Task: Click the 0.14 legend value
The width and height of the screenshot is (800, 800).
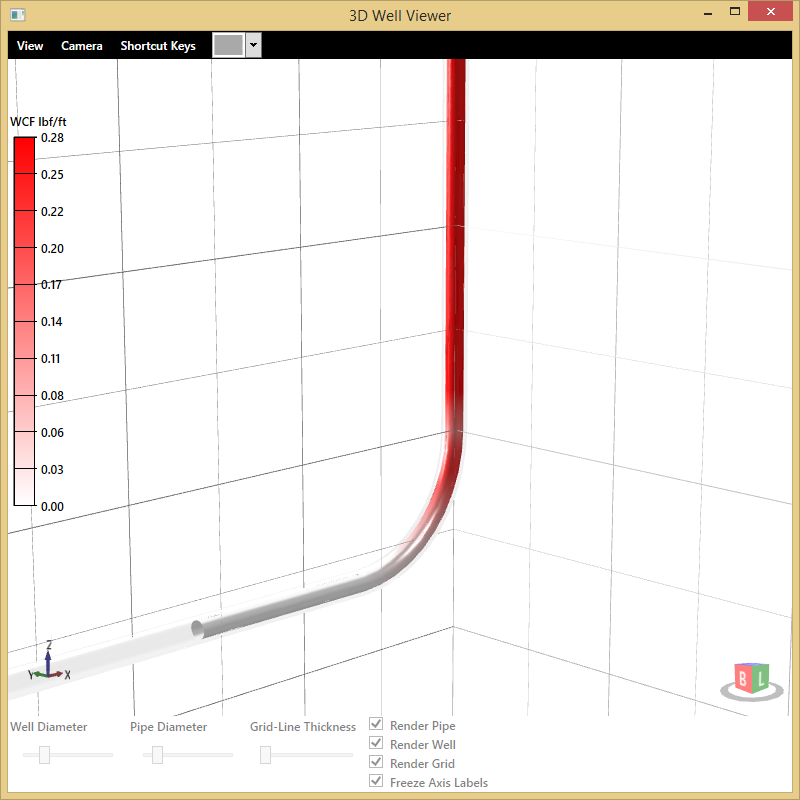Action: tap(52, 322)
